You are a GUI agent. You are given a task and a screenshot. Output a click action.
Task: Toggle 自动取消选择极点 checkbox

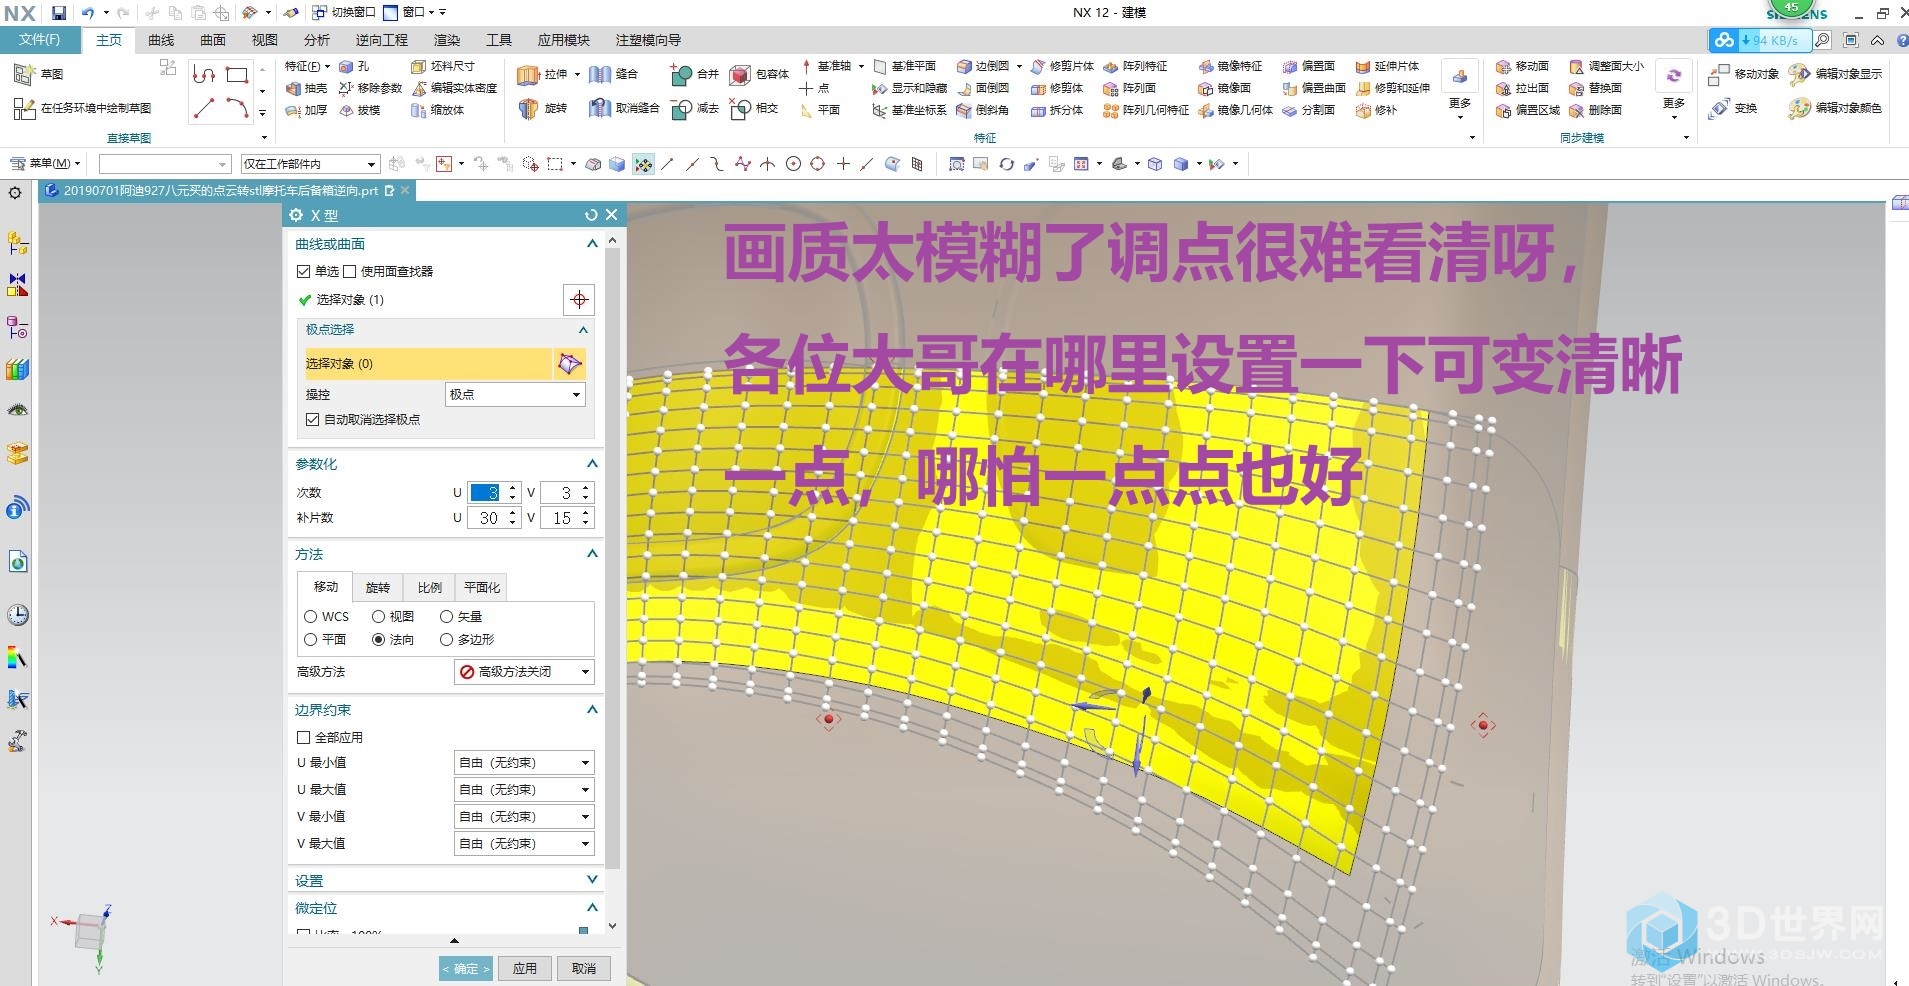(x=312, y=419)
